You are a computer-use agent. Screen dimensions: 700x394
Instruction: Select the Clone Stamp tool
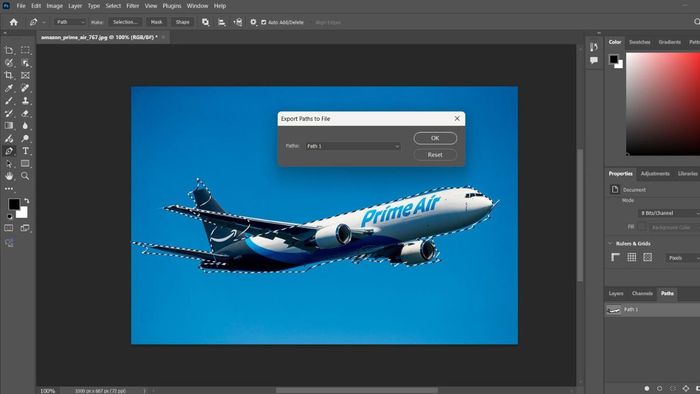click(x=25, y=100)
